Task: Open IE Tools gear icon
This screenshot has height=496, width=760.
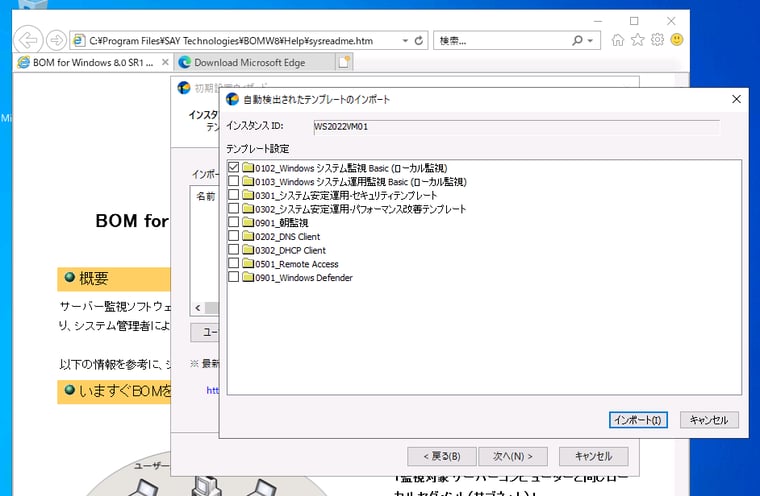Action: (657, 39)
